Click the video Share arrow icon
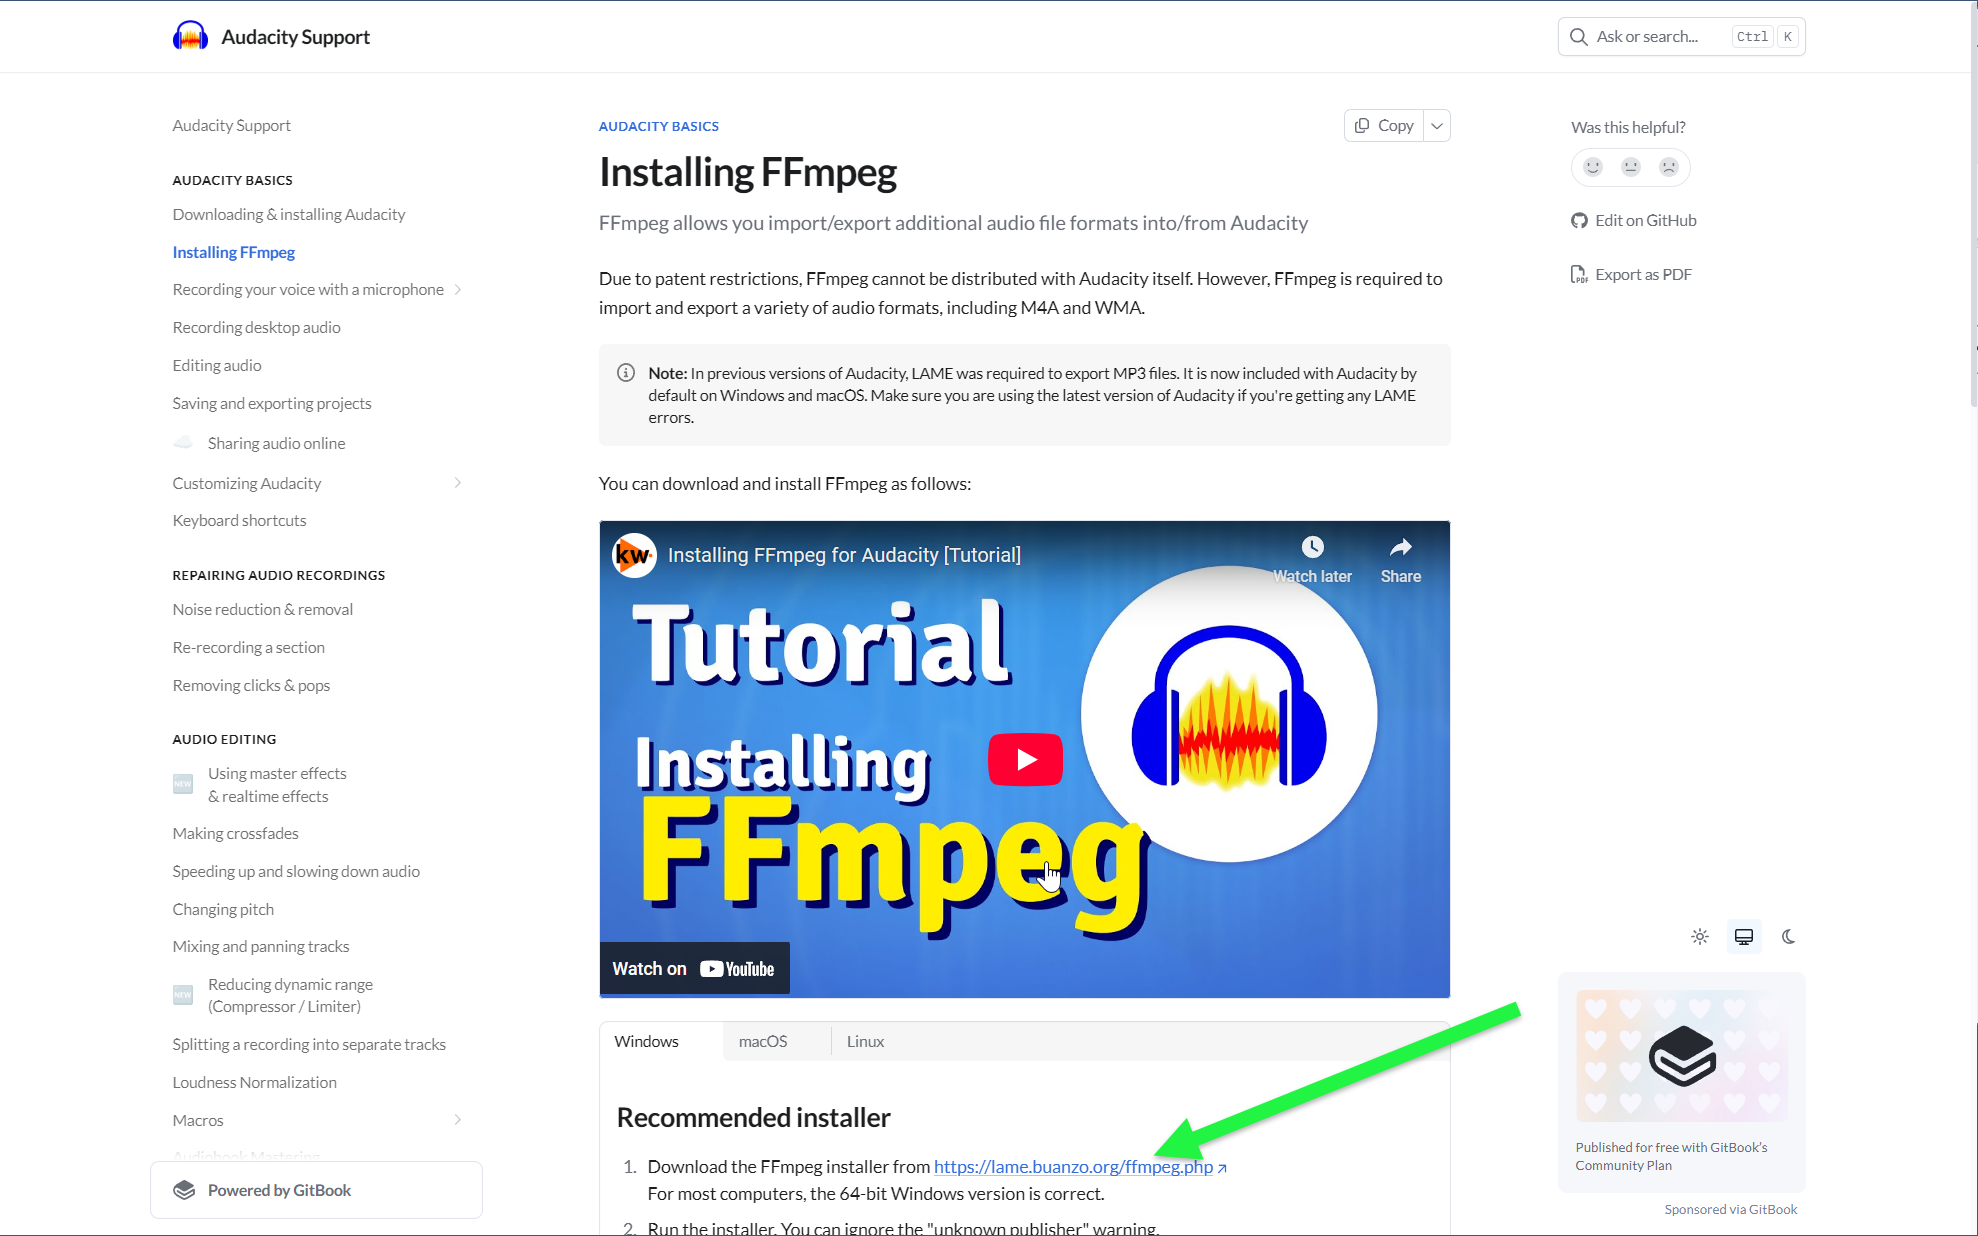Screen dimensions: 1978x1236 tap(1401, 548)
